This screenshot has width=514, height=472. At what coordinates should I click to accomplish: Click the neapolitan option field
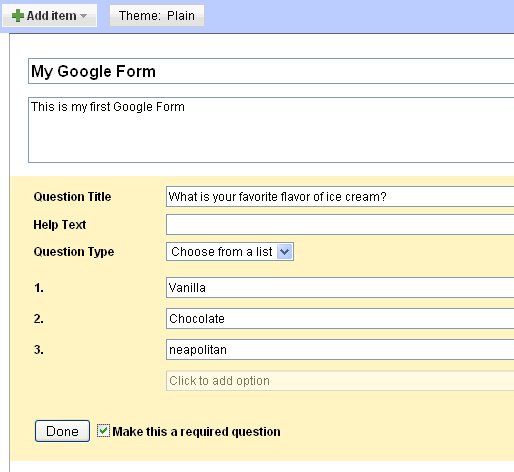340,350
